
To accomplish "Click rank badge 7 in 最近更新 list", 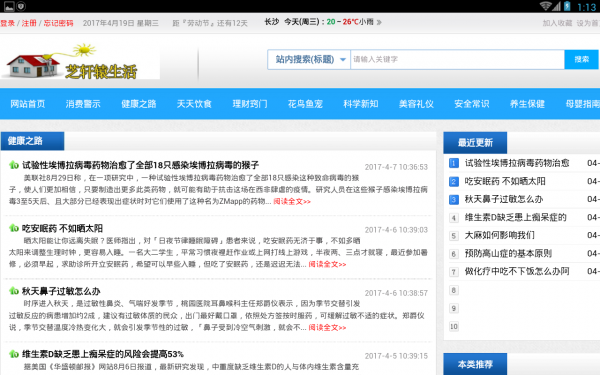I will click(x=453, y=272).
